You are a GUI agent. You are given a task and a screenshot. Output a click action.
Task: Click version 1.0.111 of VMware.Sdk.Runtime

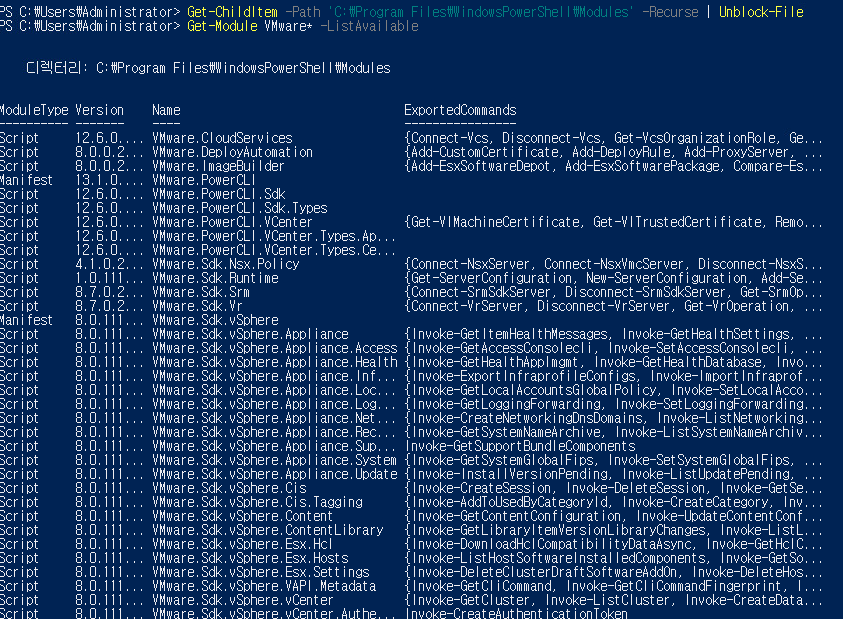[109, 278]
